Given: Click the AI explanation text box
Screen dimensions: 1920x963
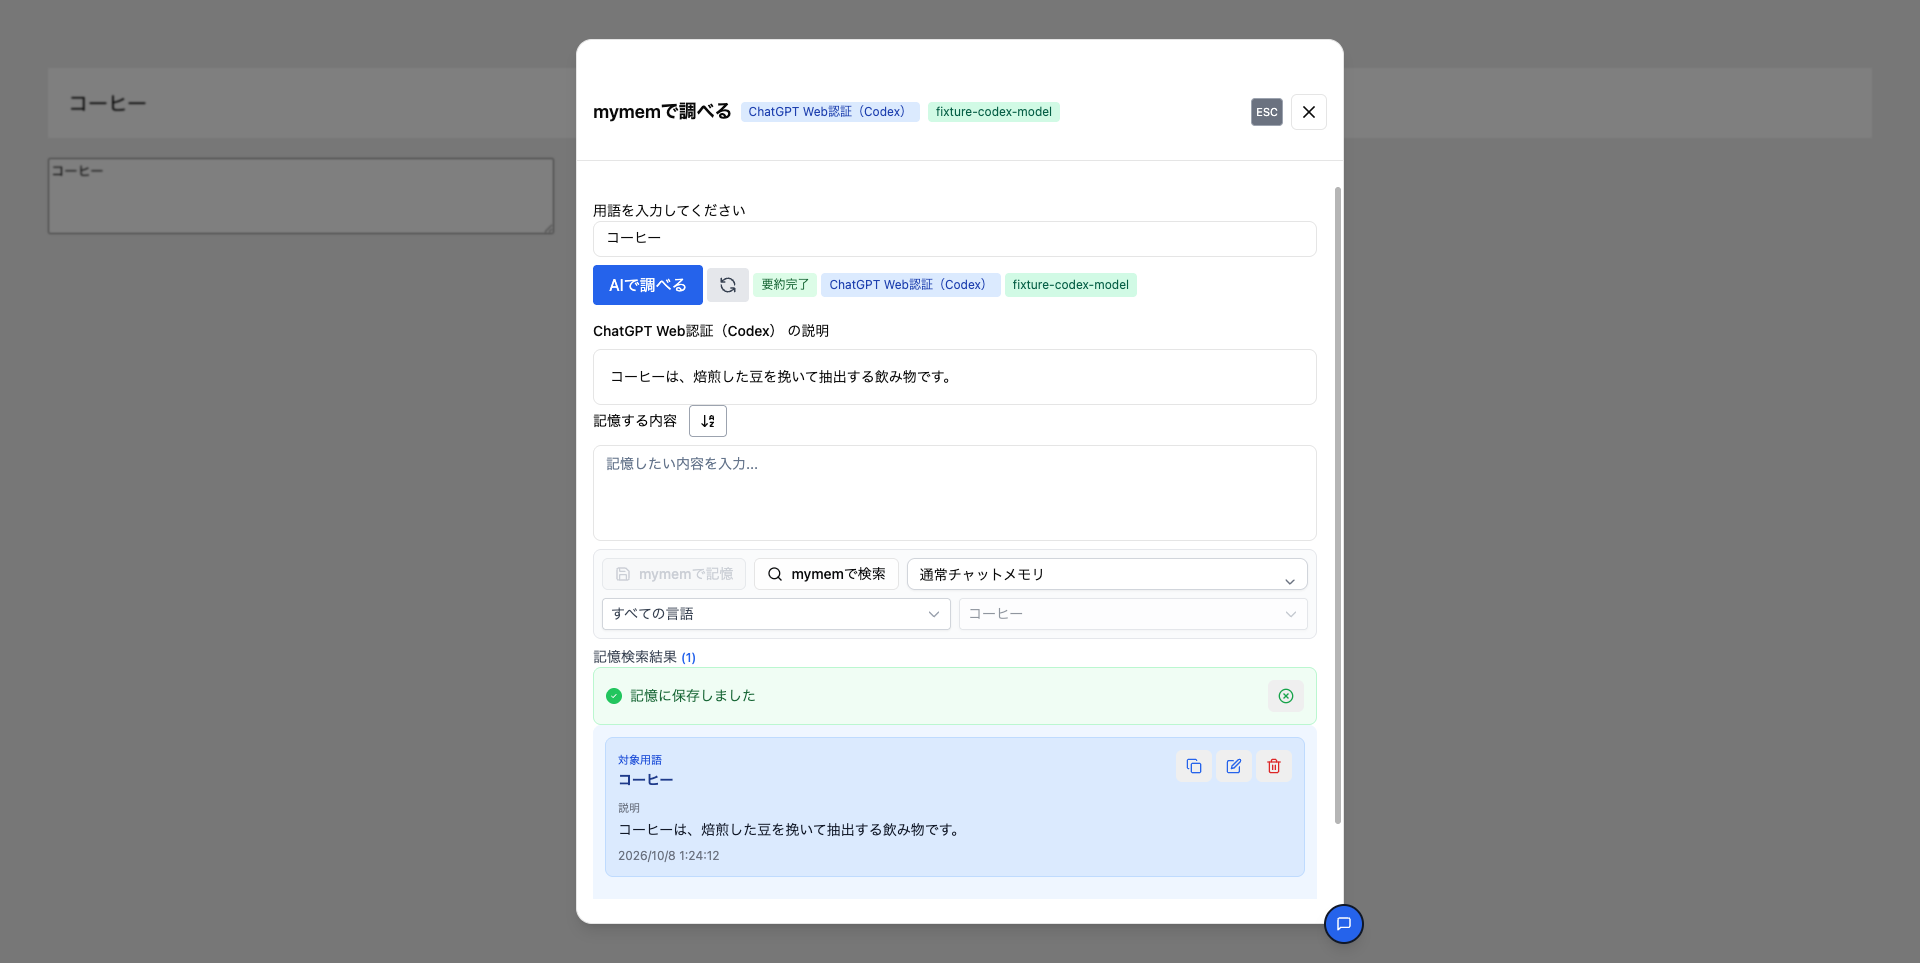Looking at the screenshot, I should coord(955,377).
